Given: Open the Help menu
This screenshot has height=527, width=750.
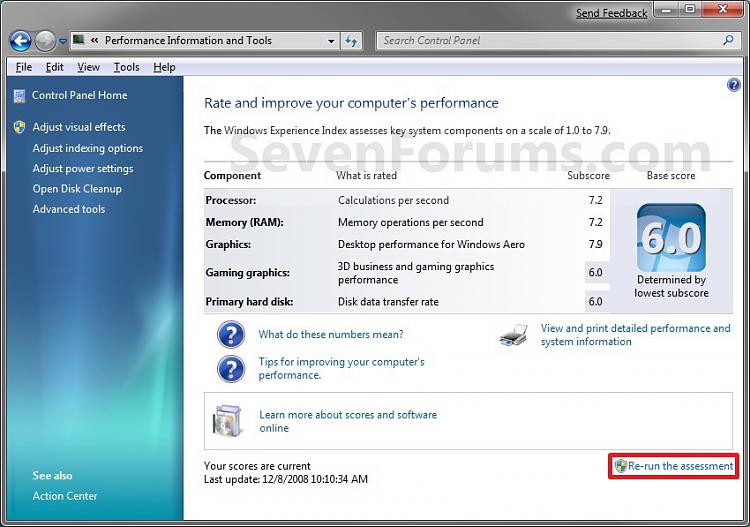Looking at the screenshot, I should coord(164,67).
